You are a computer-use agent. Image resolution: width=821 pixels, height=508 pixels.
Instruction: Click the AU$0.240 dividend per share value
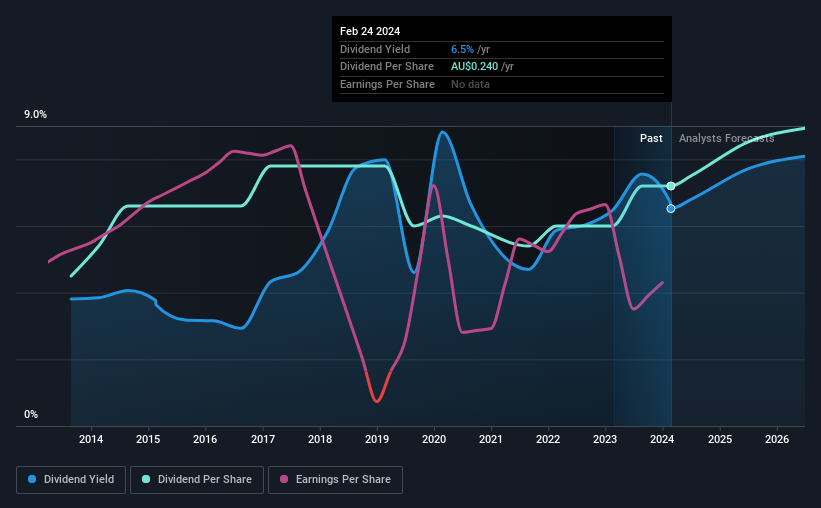coord(474,67)
